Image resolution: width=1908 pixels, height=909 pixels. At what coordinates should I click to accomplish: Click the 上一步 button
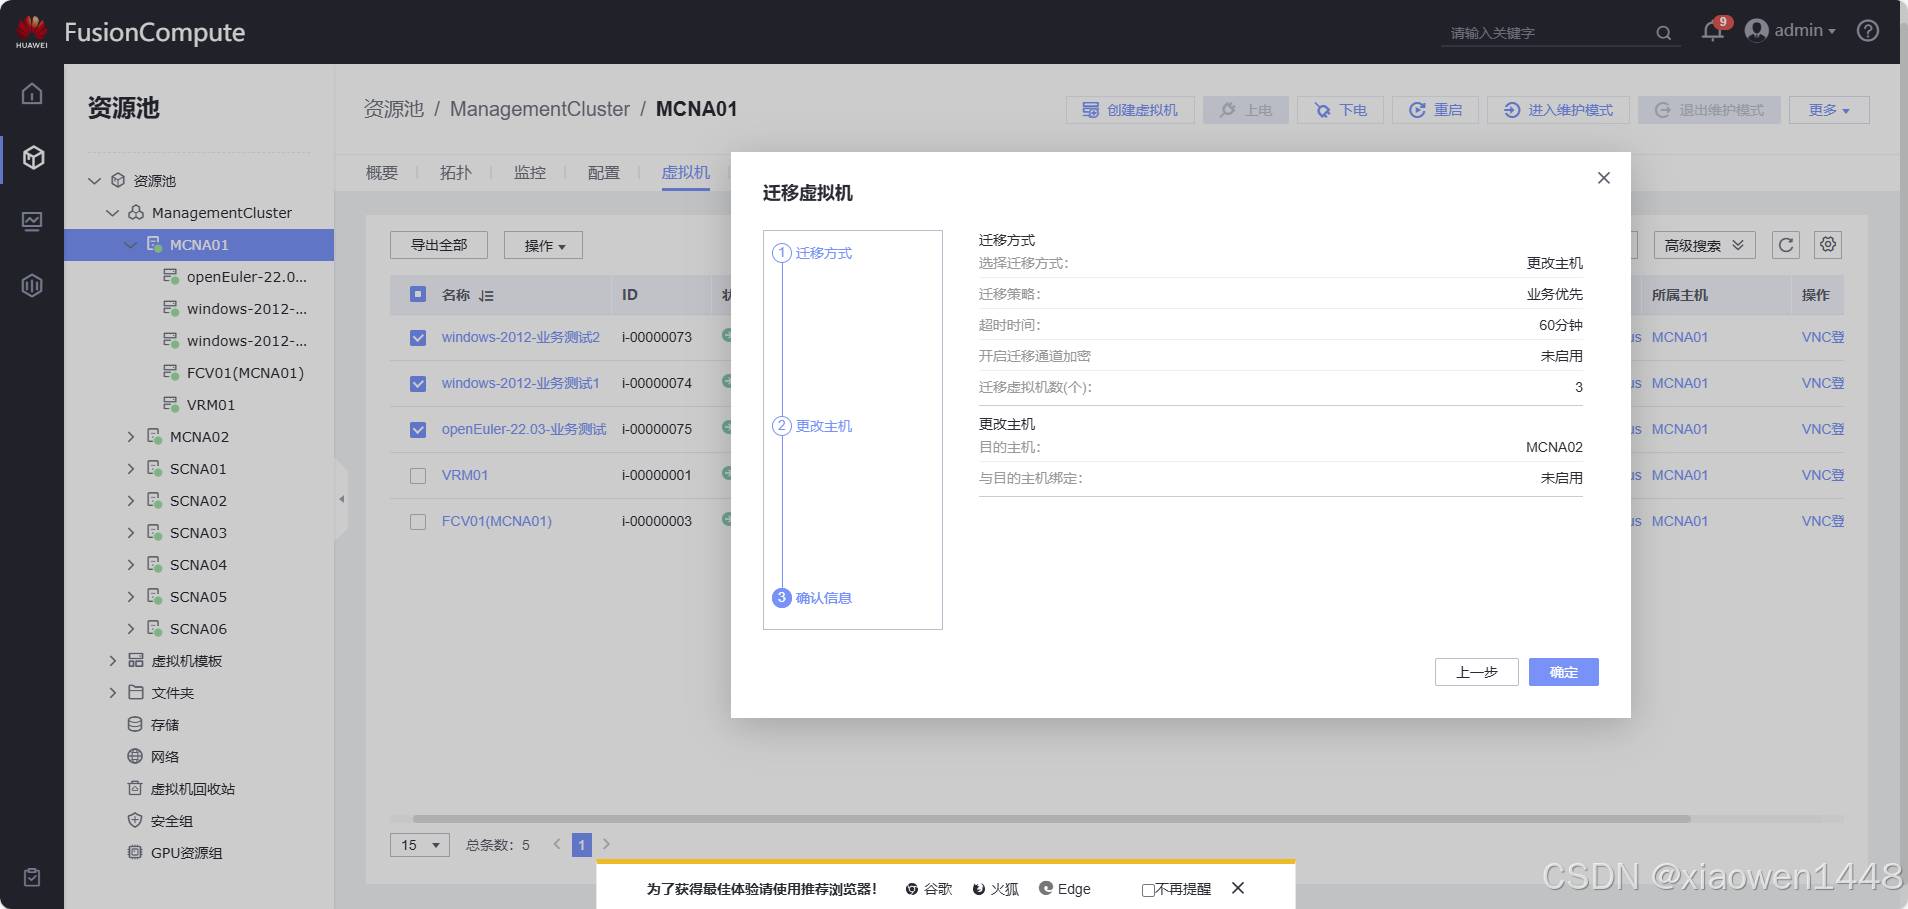point(1476,672)
